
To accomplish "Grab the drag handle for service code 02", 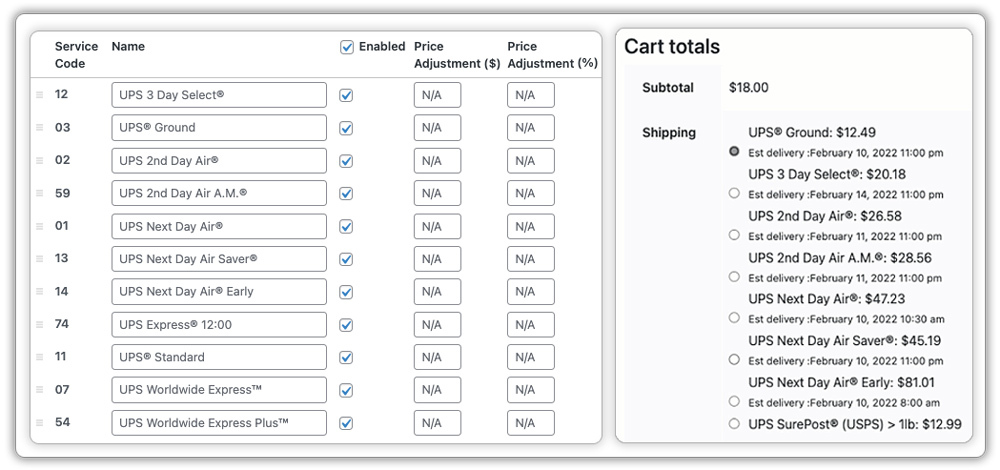I will (40, 161).
